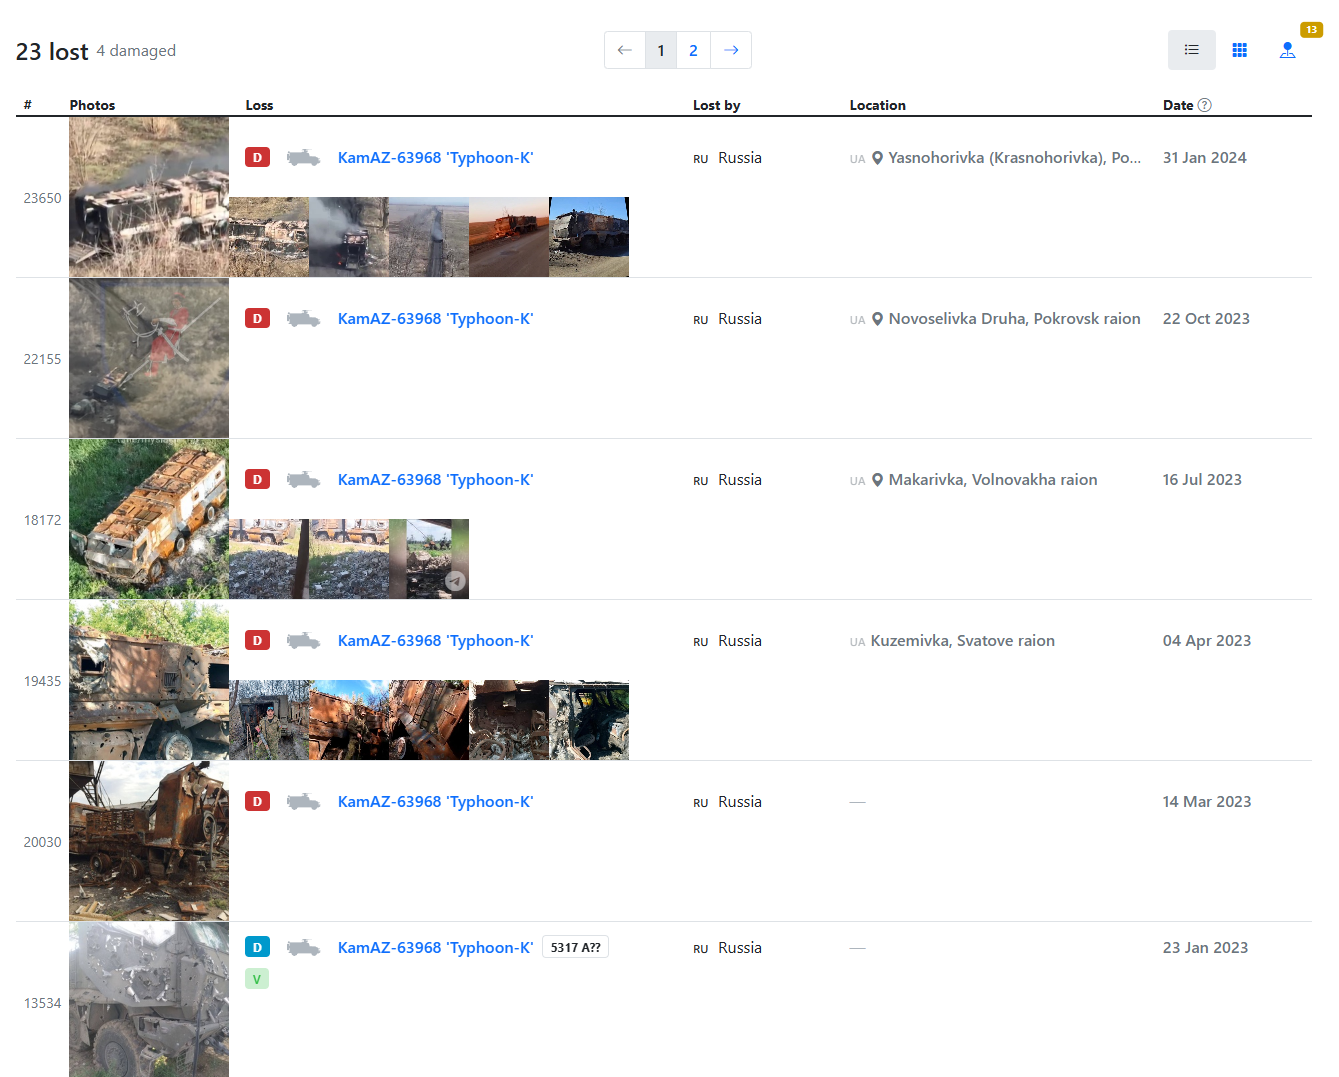Screen dimensions: 1339x1077
Task: Open KamAZ-63968 link dated 04 Apr 2023
Action: [x=435, y=641]
